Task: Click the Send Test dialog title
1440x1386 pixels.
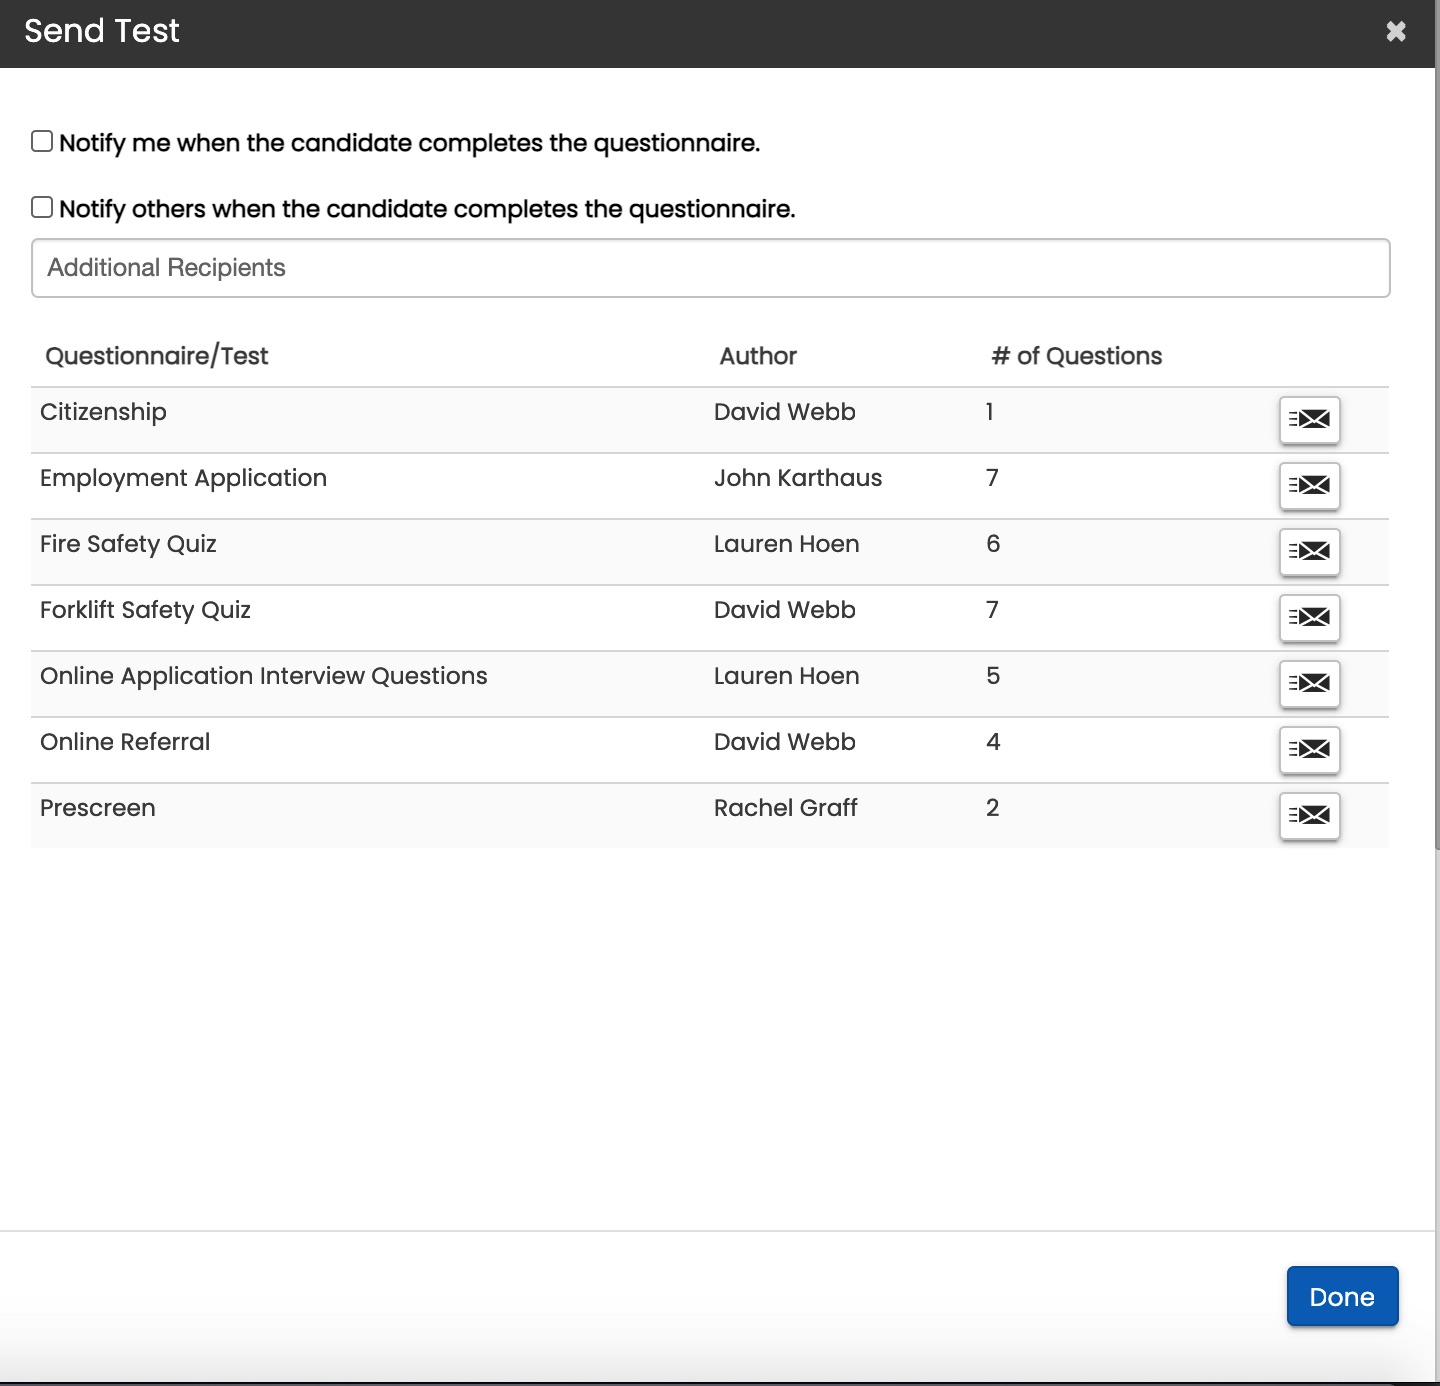Action: coord(102,31)
